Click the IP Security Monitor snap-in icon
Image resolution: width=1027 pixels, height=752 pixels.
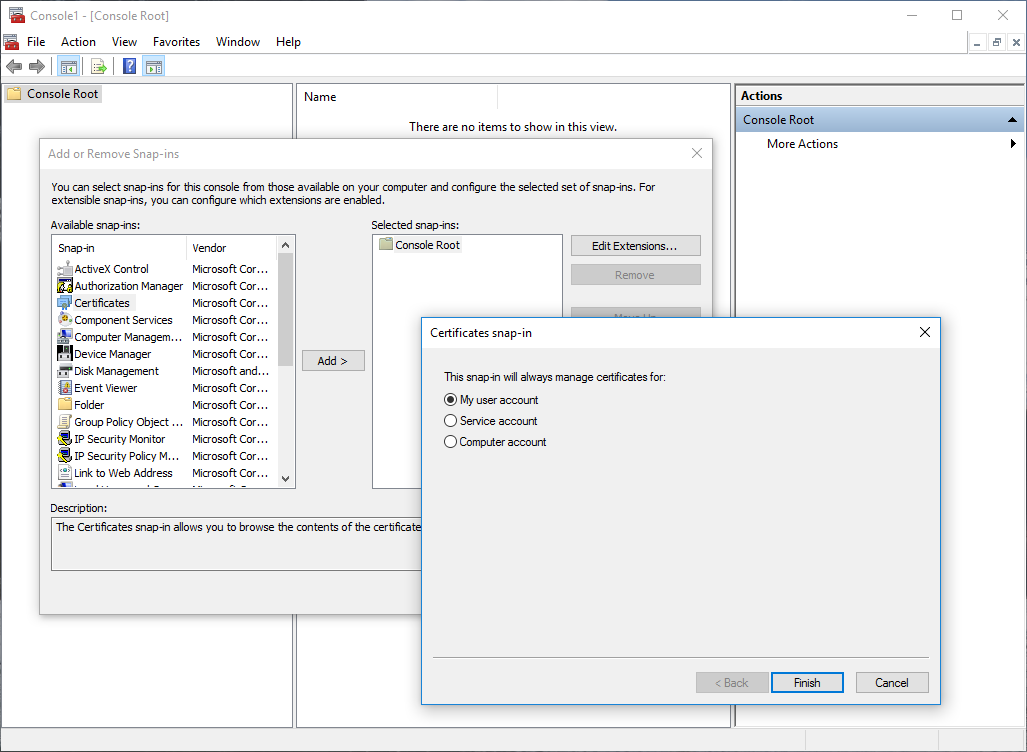[65, 439]
